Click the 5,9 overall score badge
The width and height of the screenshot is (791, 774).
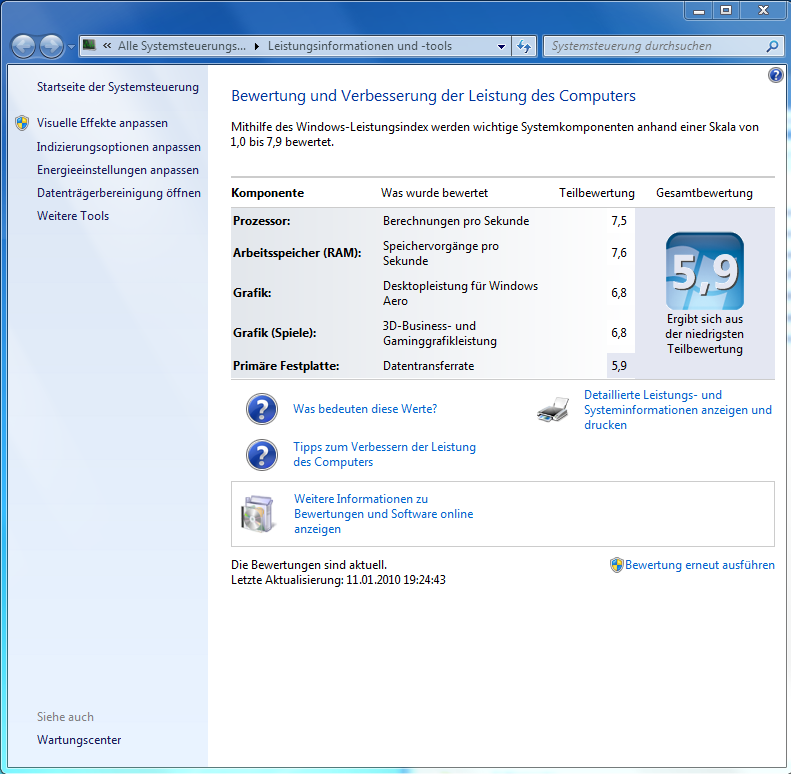click(x=704, y=271)
